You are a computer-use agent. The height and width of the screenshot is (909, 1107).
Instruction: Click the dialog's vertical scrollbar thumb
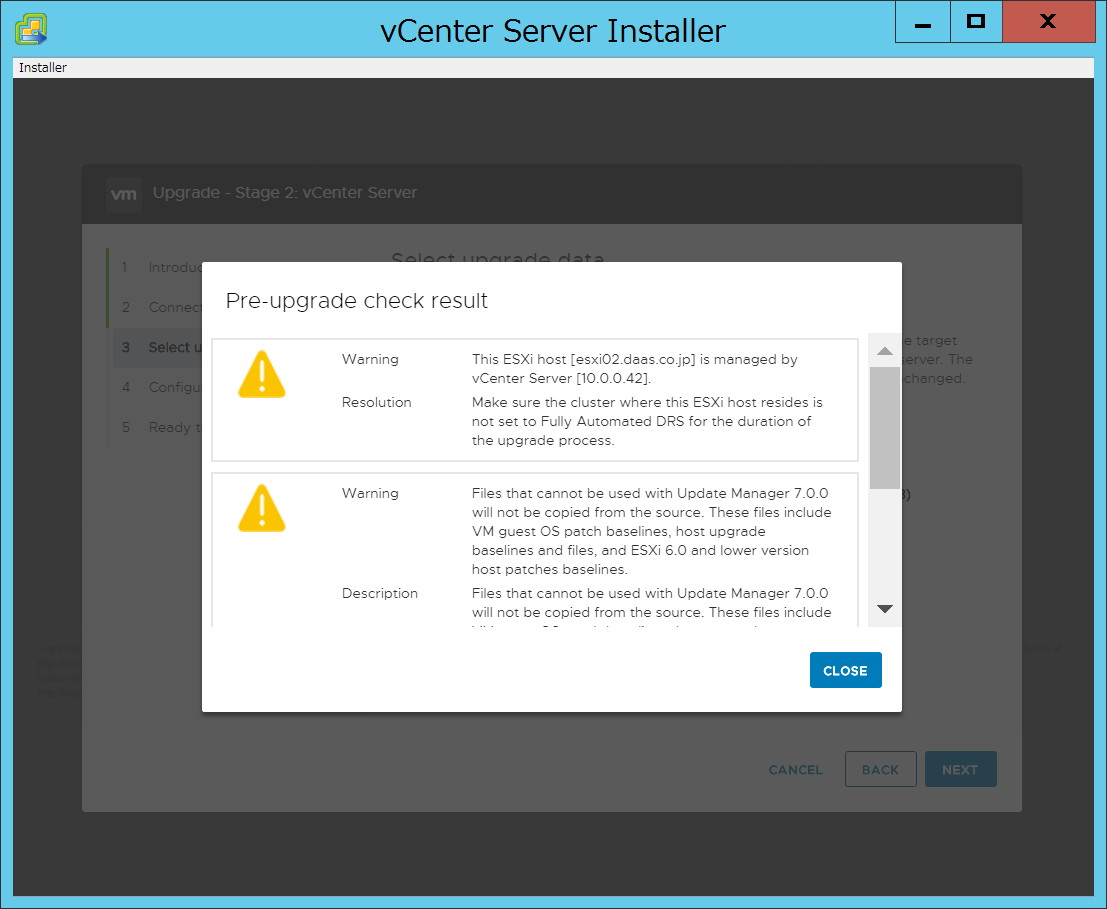pyautogui.click(x=885, y=428)
